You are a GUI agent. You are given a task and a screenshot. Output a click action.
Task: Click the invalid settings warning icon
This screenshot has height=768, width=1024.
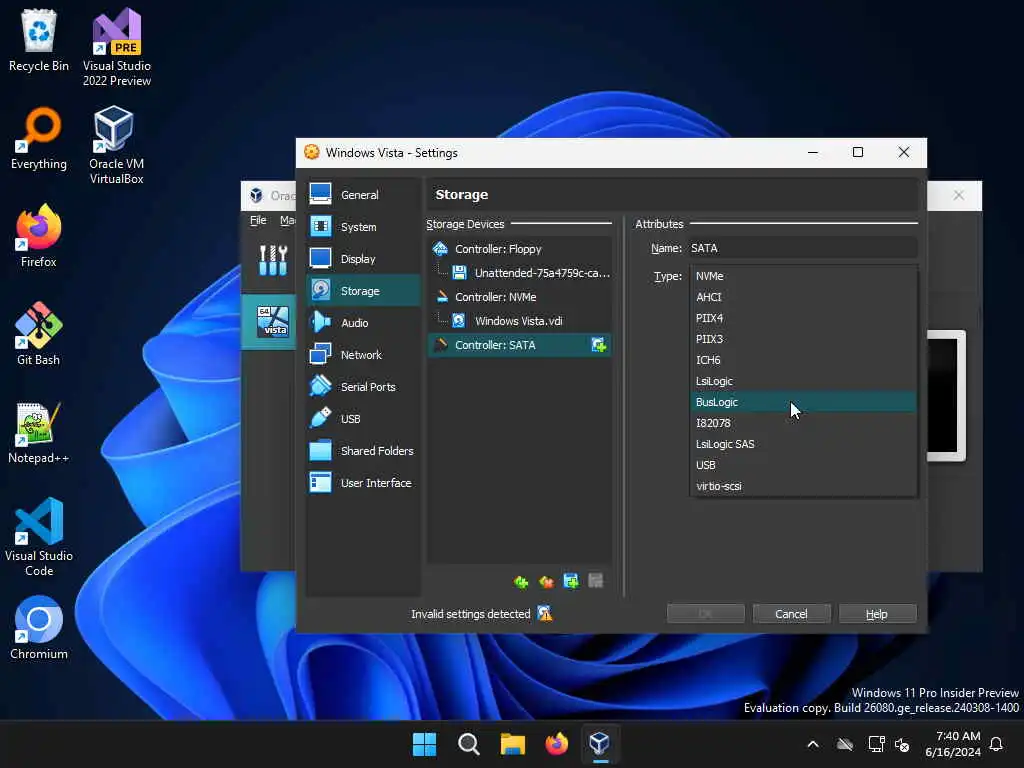[544, 613]
